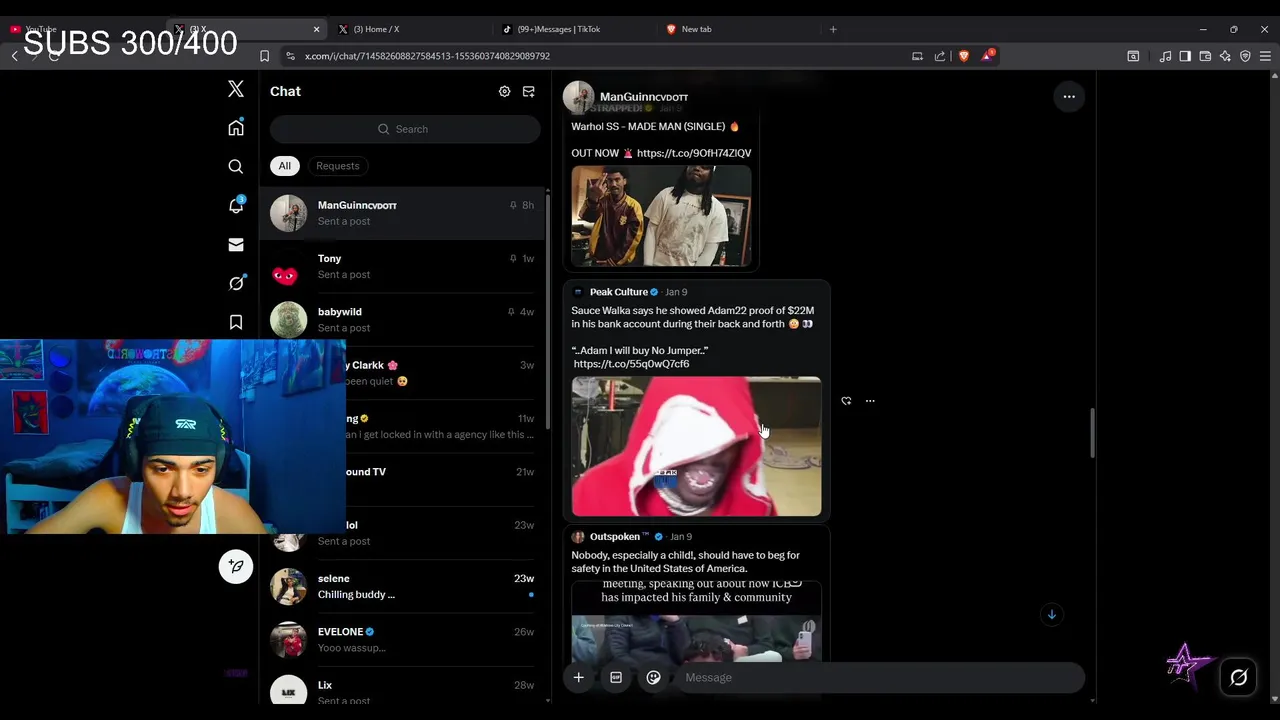Click the compose post feather button
The height and width of the screenshot is (720, 1280).
[x=236, y=566]
